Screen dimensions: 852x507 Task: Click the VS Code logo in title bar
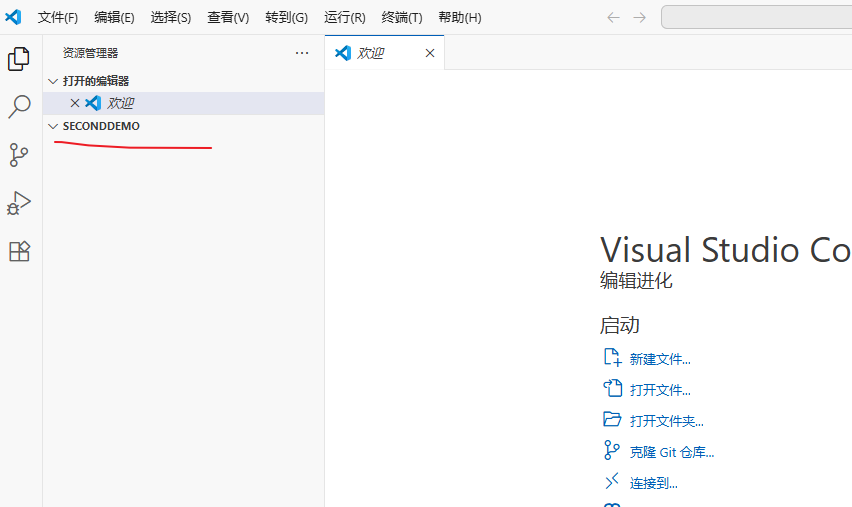coord(13,17)
